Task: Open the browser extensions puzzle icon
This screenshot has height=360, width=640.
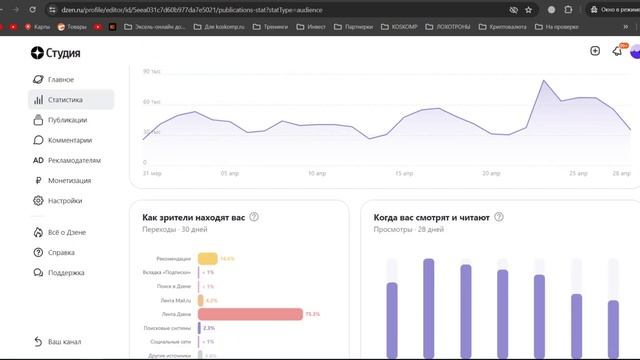Action: click(x=568, y=9)
